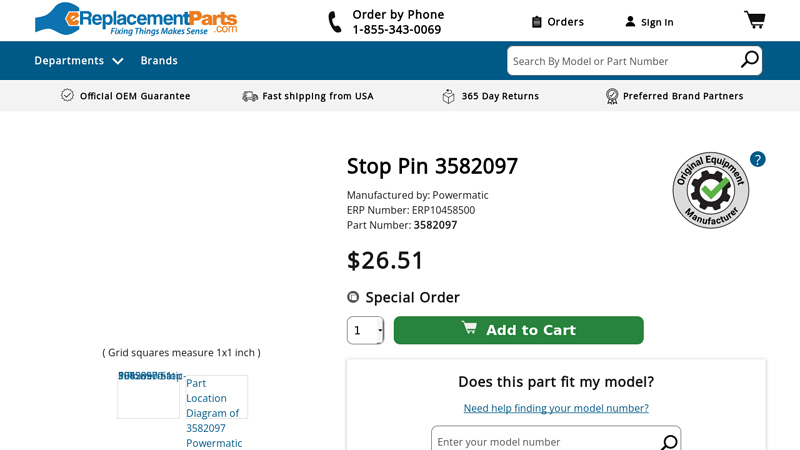Click the Preferred Brand Partners ribbon icon
This screenshot has width=800, height=450.
click(612, 96)
